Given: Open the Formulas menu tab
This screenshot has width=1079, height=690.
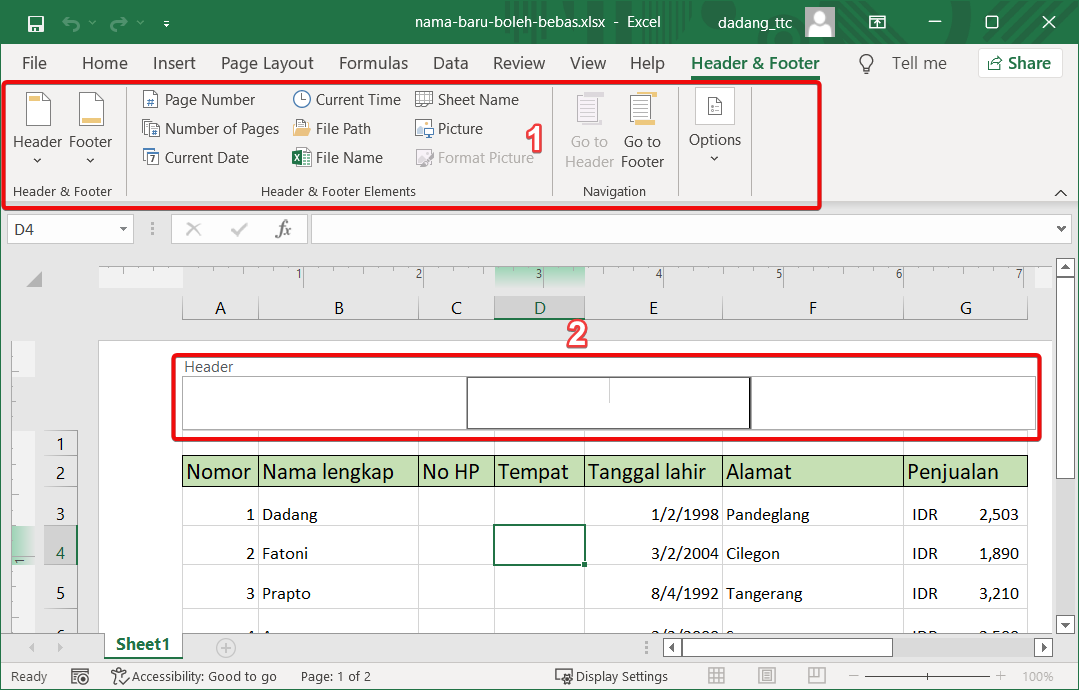Looking at the screenshot, I should (x=373, y=63).
